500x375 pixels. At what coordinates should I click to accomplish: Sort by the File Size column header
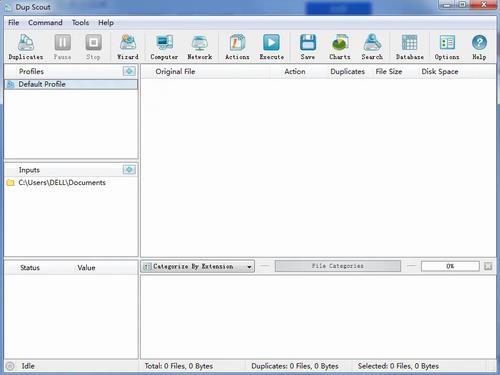[x=389, y=71]
